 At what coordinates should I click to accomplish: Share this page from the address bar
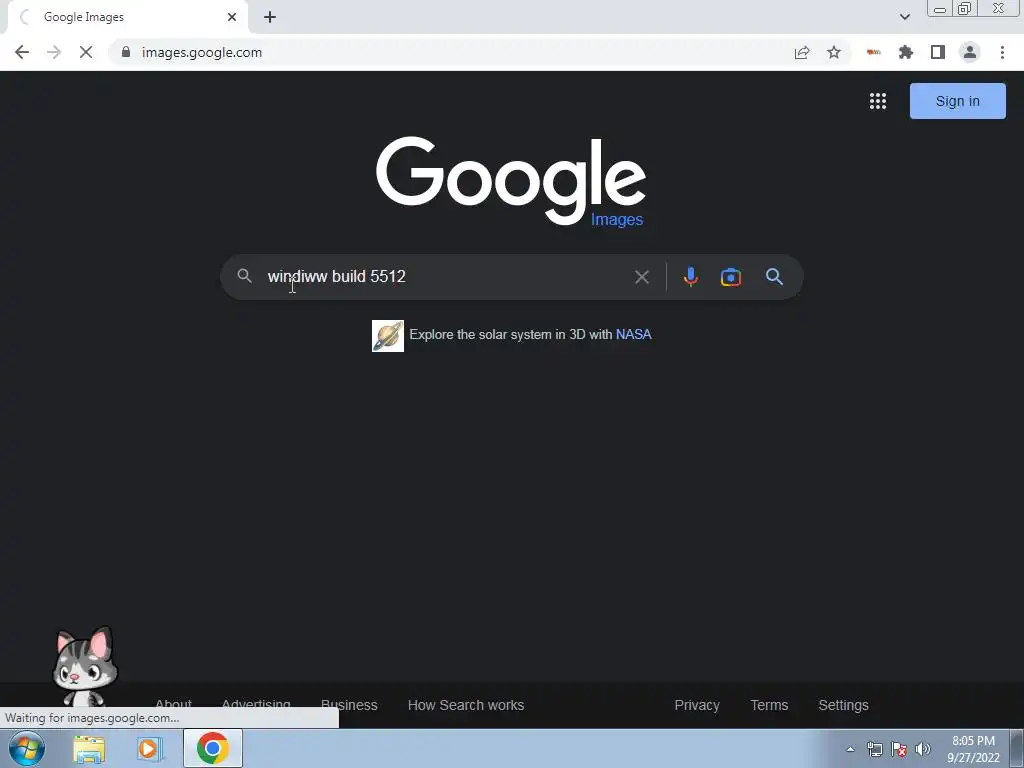(x=802, y=52)
